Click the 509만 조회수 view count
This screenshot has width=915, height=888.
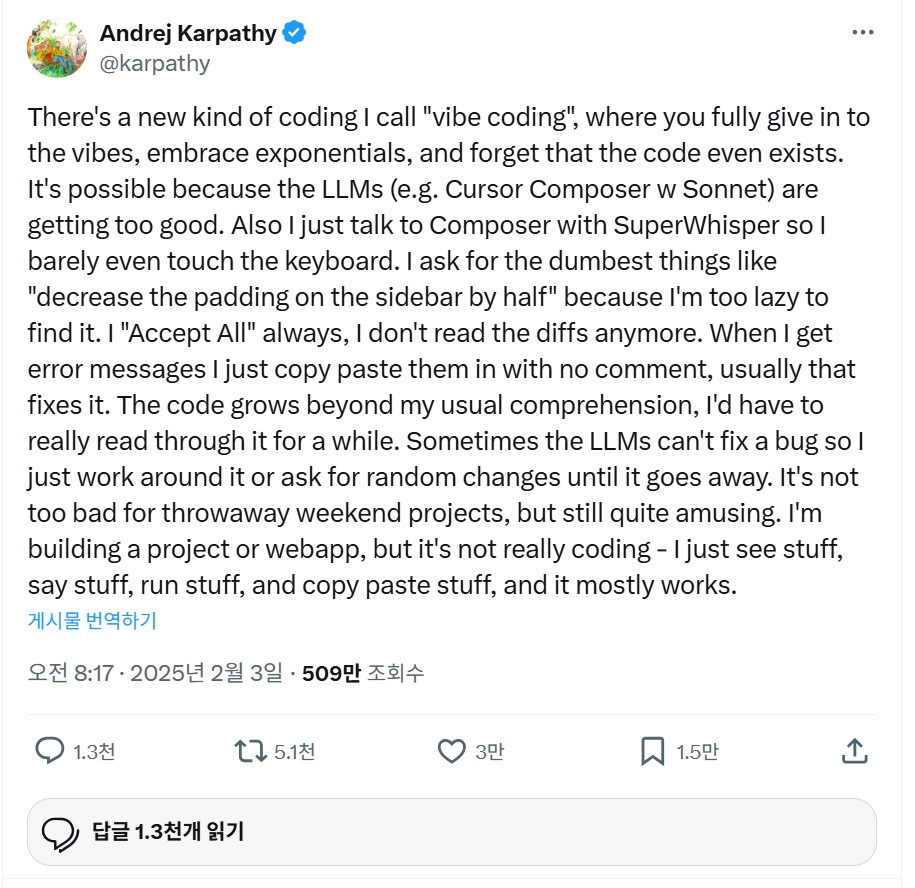click(363, 673)
